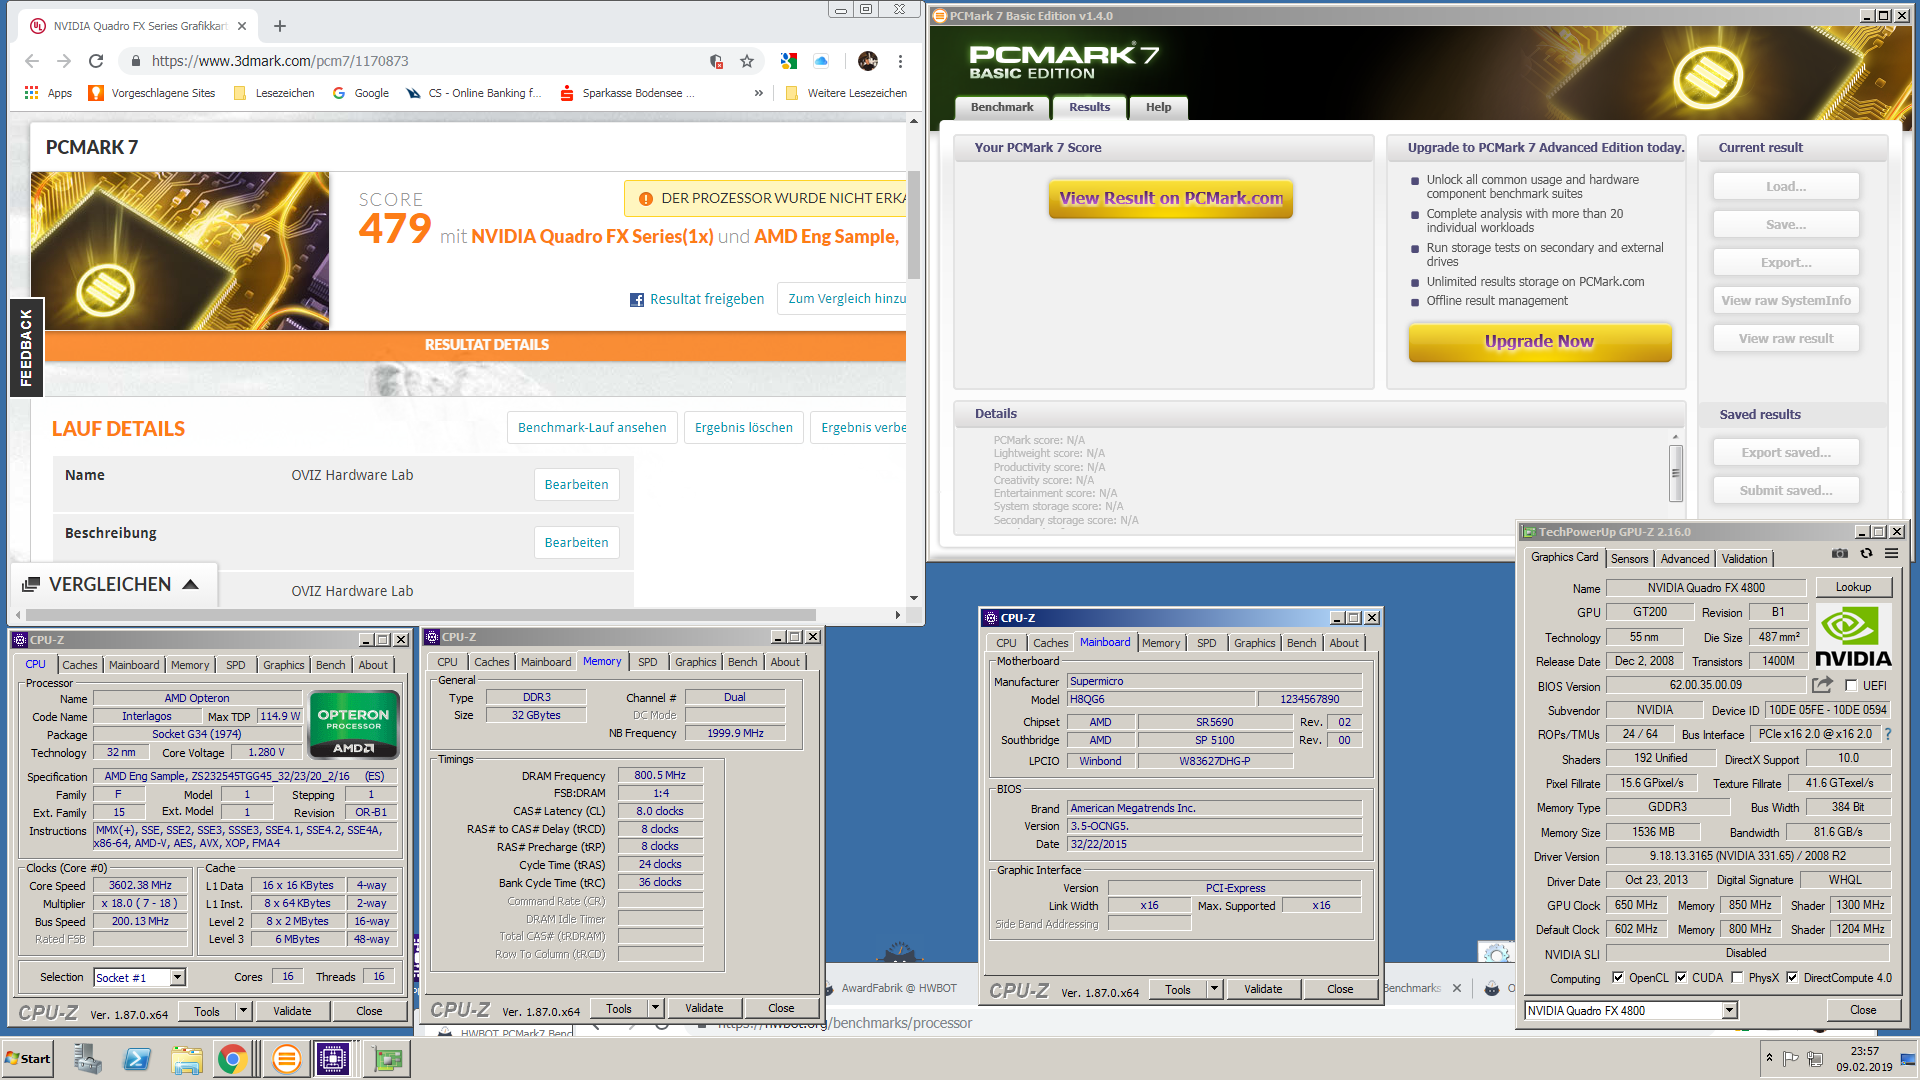Image resolution: width=1920 pixels, height=1080 pixels.
Task: Toggle DirectCompute checkbox in GPU-Z
Action: click(1792, 978)
